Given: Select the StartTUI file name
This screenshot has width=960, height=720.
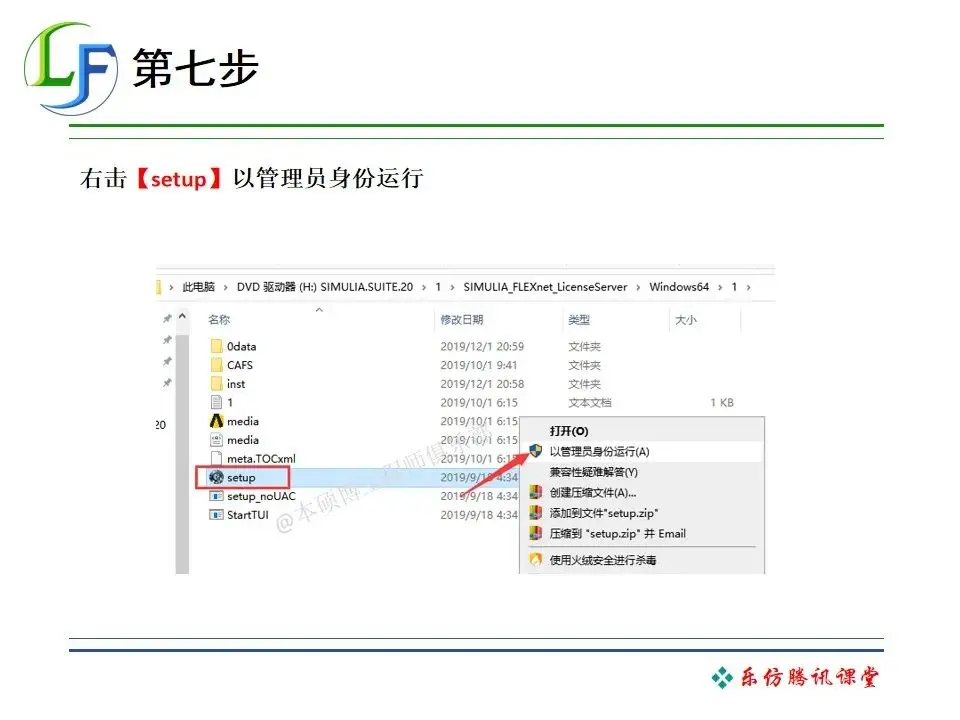Looking at the screenshot, I should [x=248, y=515].
